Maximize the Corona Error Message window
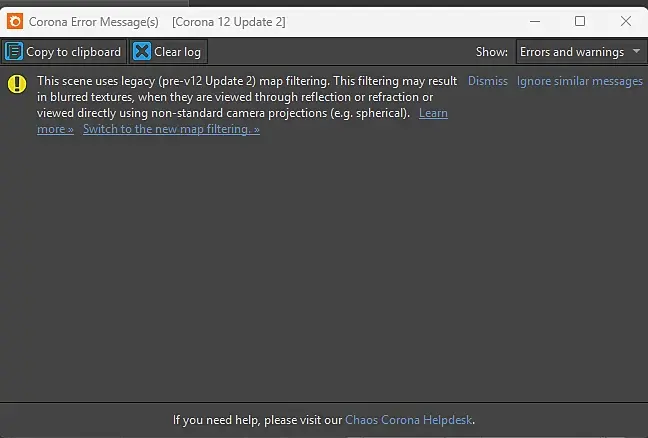 pyautogui.click(x=580, y=21)
